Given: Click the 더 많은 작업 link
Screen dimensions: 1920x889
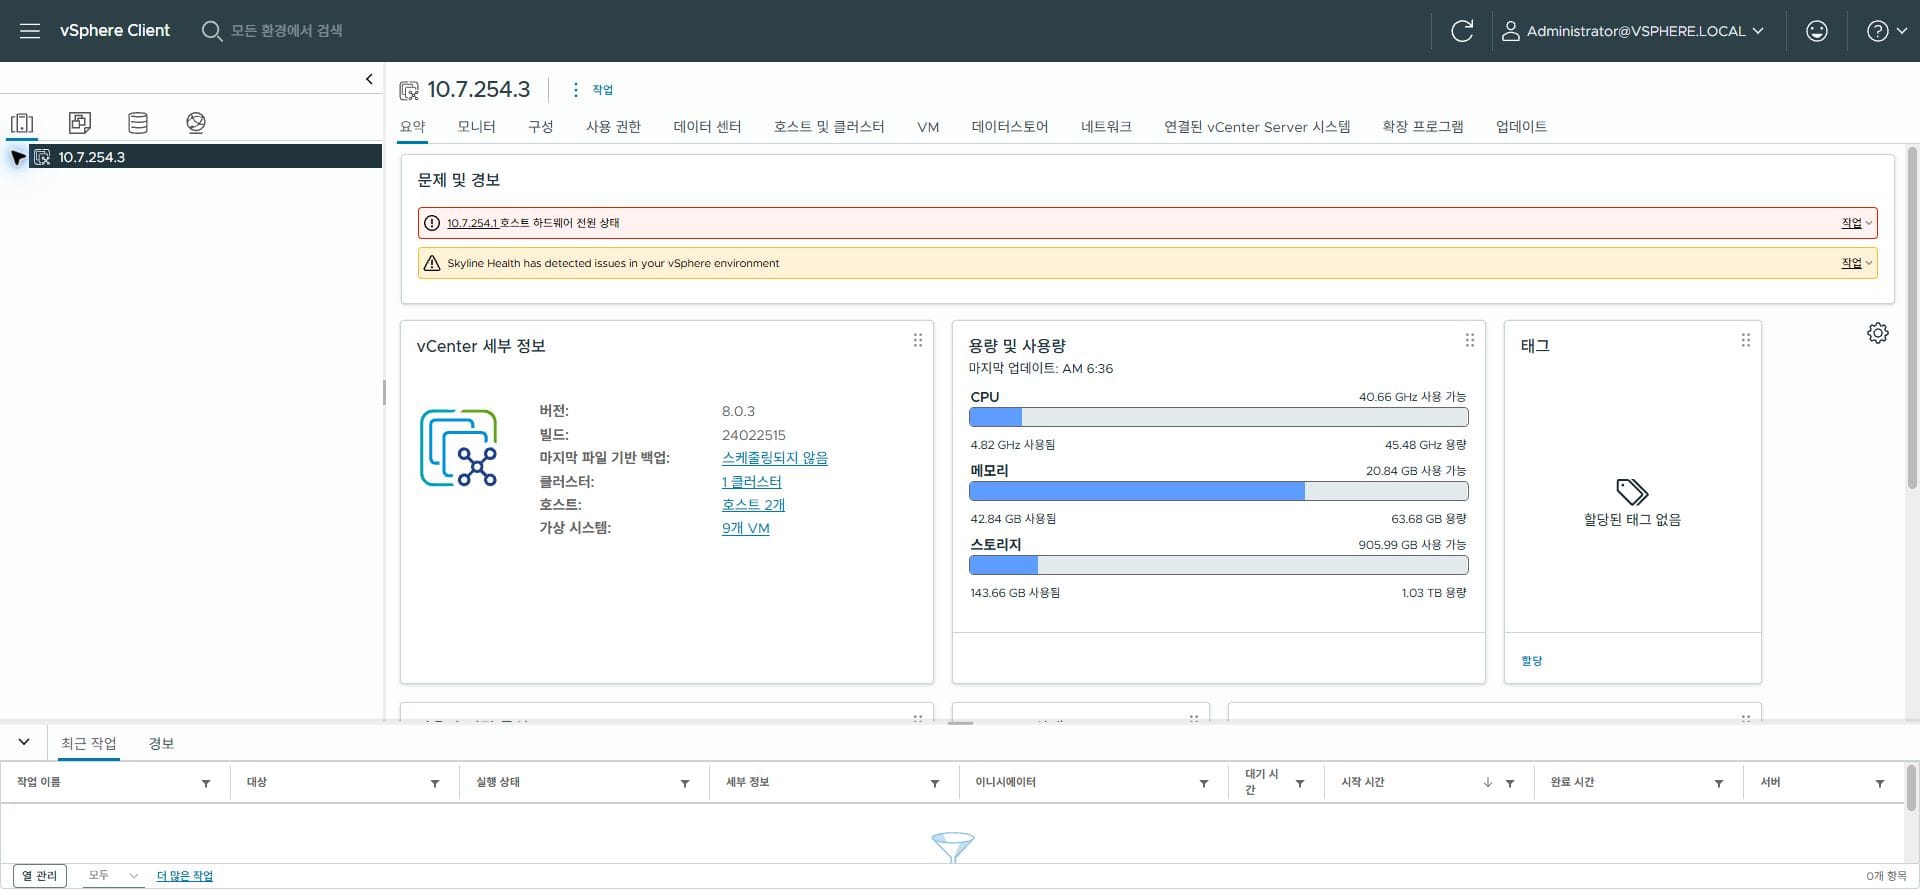Looking at the screenshot, I should 185,876.
